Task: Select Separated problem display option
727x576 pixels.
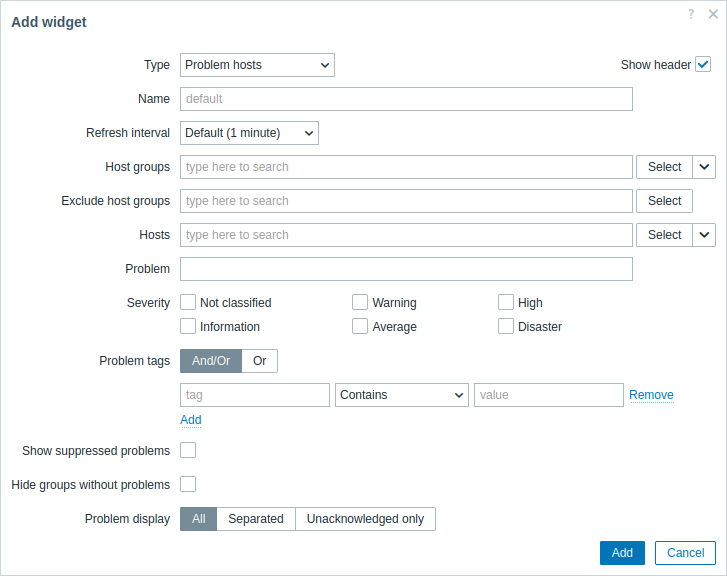Action: 256,519
